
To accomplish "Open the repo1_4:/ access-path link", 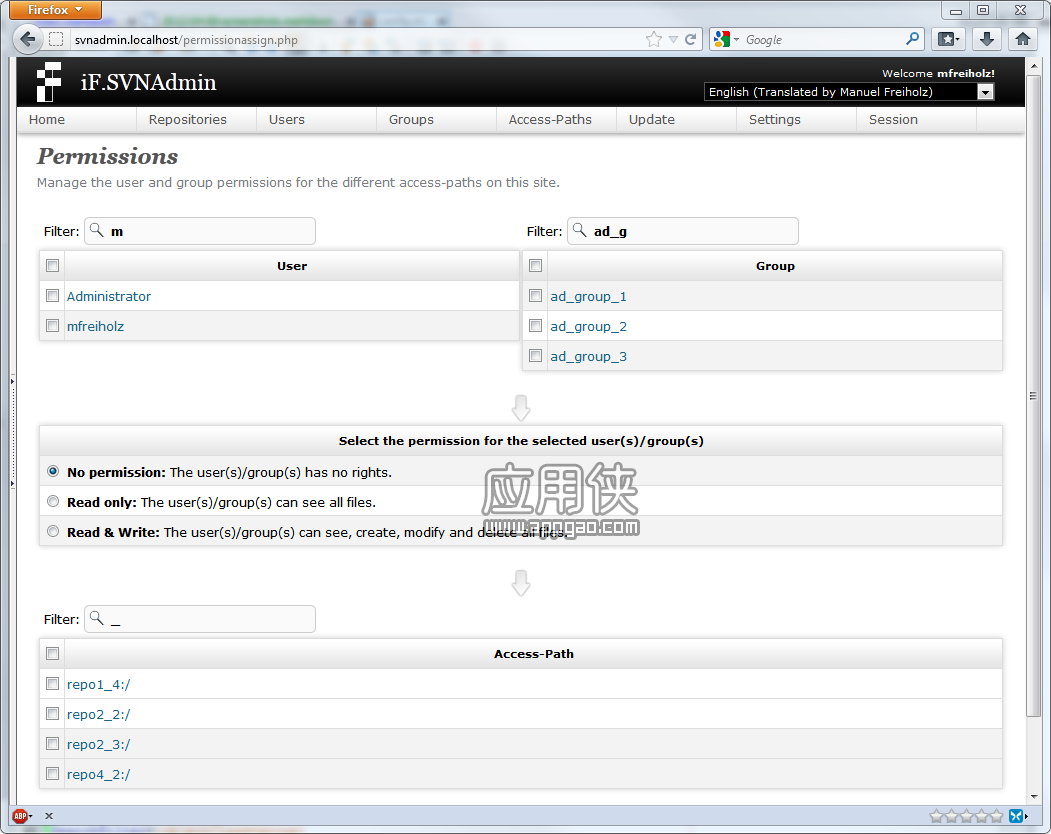I will pyautogui.click(x=99, y=684).
